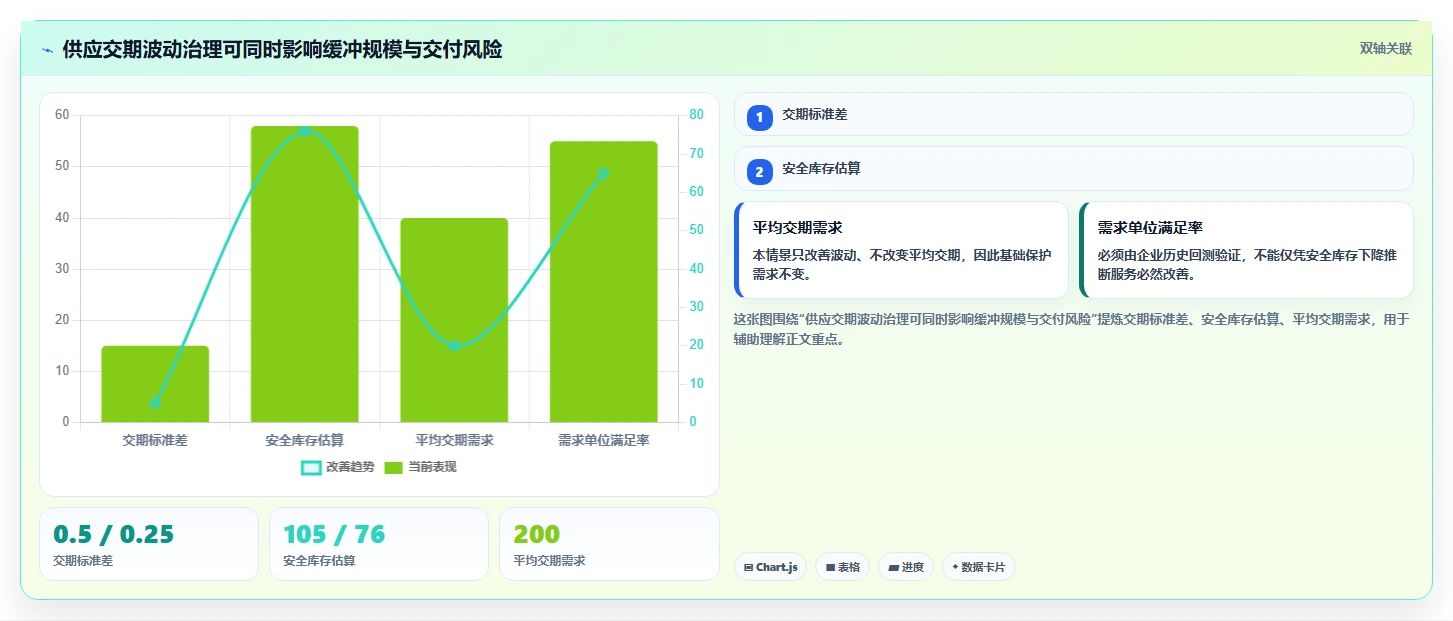Open list item 交期标准差

(1074, 114)
